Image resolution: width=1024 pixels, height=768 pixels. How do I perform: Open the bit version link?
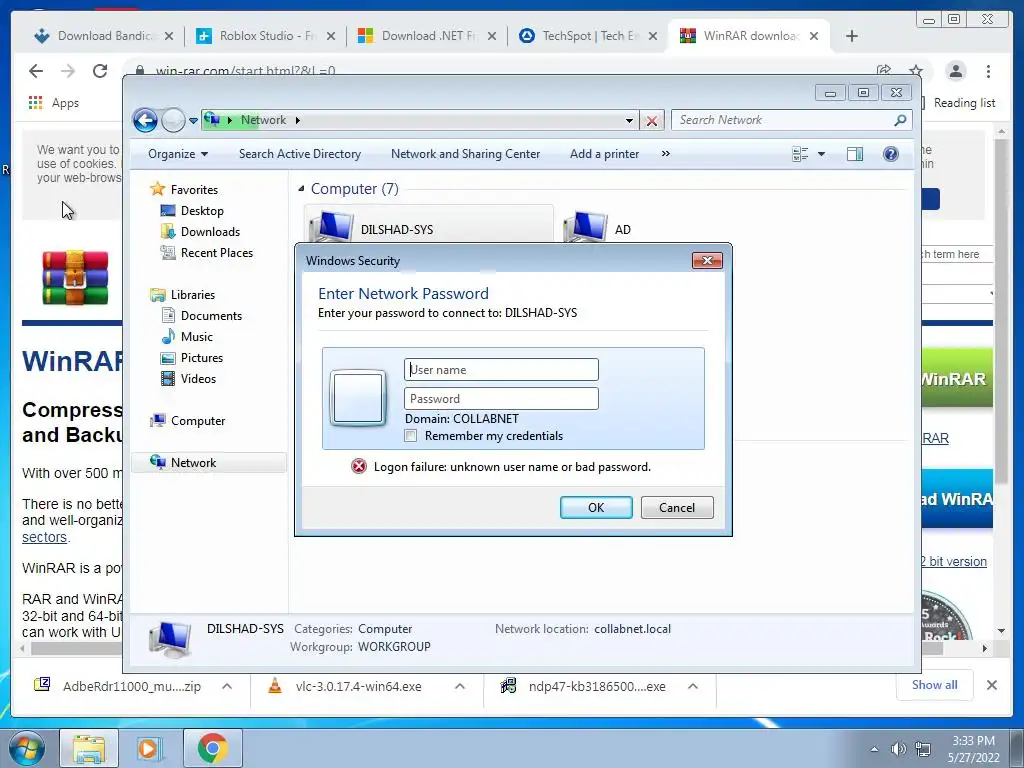tap(953, 561)
